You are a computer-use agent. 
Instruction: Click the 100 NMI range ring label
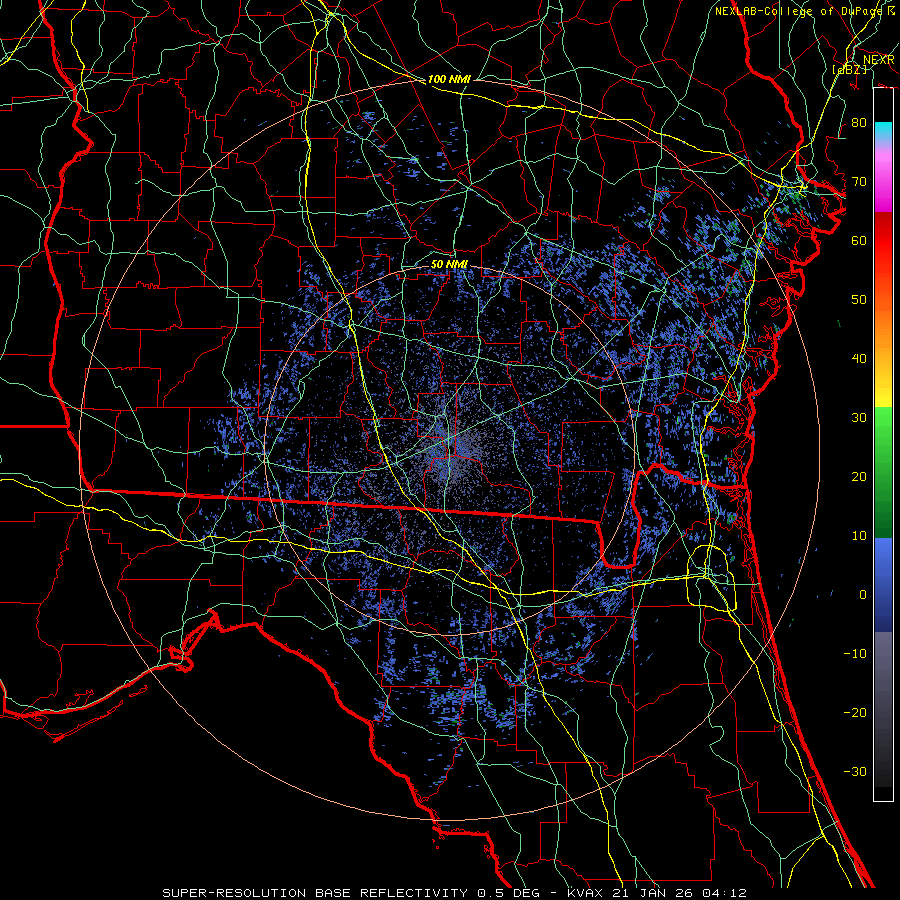pyautogui.click(x=449, y=79)
